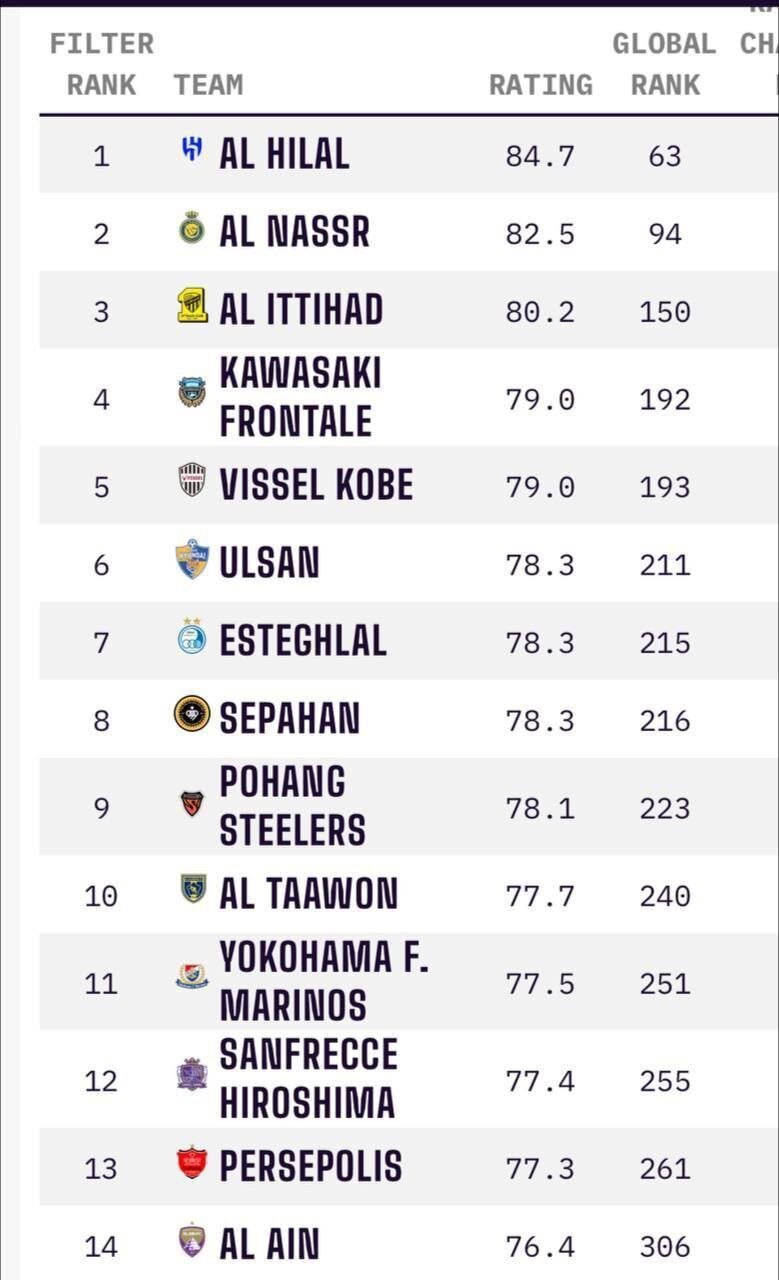Click the Al Ain club crest icon
The image size is (779, 1280).
point(192,1241)
